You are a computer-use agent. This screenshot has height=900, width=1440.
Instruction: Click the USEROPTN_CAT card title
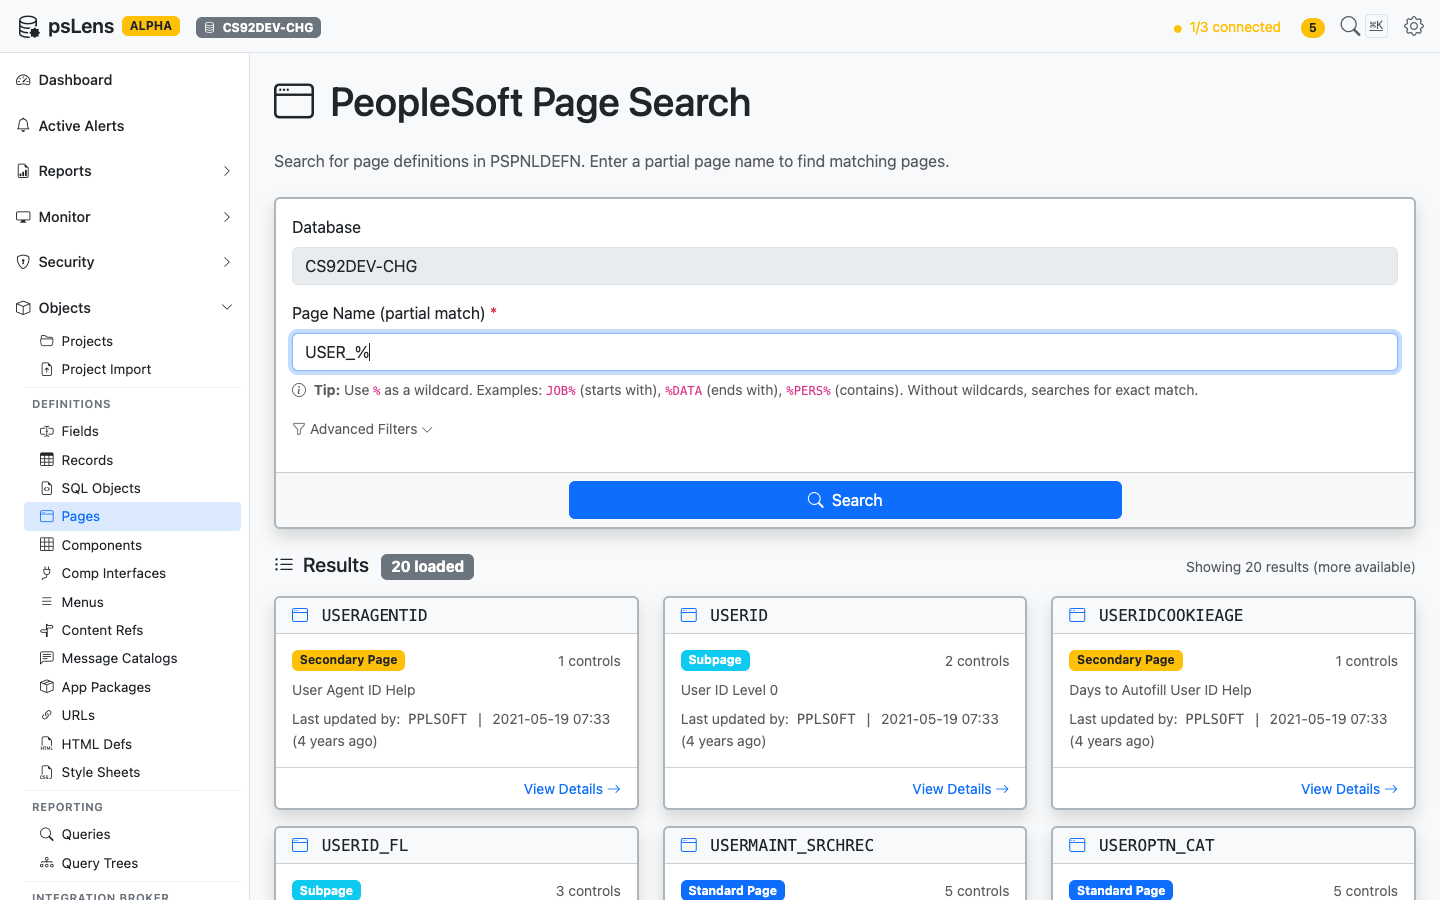(x=1156, y=845)
